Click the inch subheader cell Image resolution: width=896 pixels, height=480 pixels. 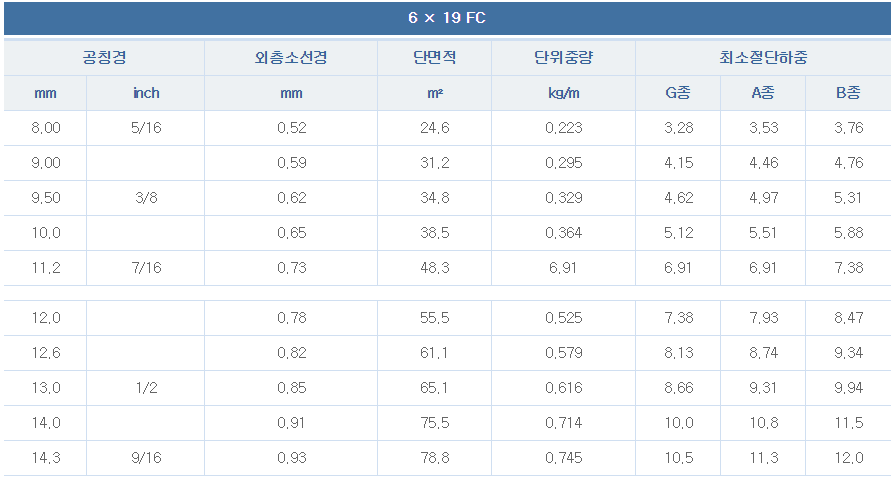pyautogui.click(x=146, y=93)
